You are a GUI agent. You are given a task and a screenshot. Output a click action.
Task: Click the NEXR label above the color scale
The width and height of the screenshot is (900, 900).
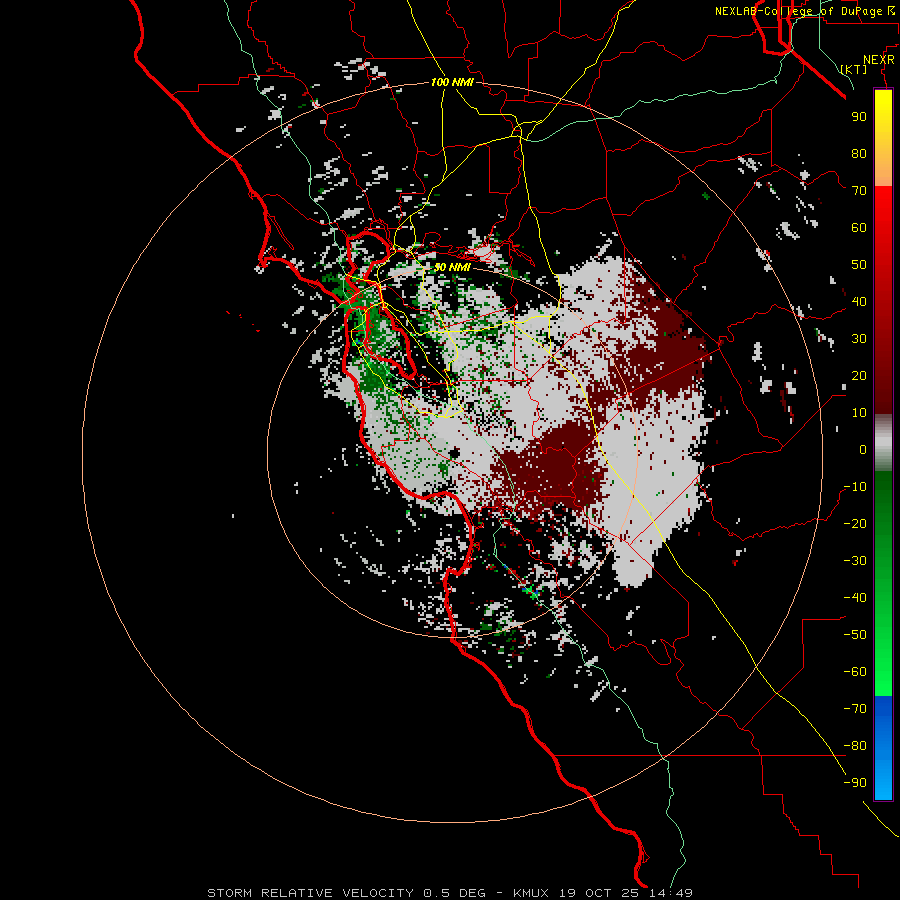click(x=878, y=60)
